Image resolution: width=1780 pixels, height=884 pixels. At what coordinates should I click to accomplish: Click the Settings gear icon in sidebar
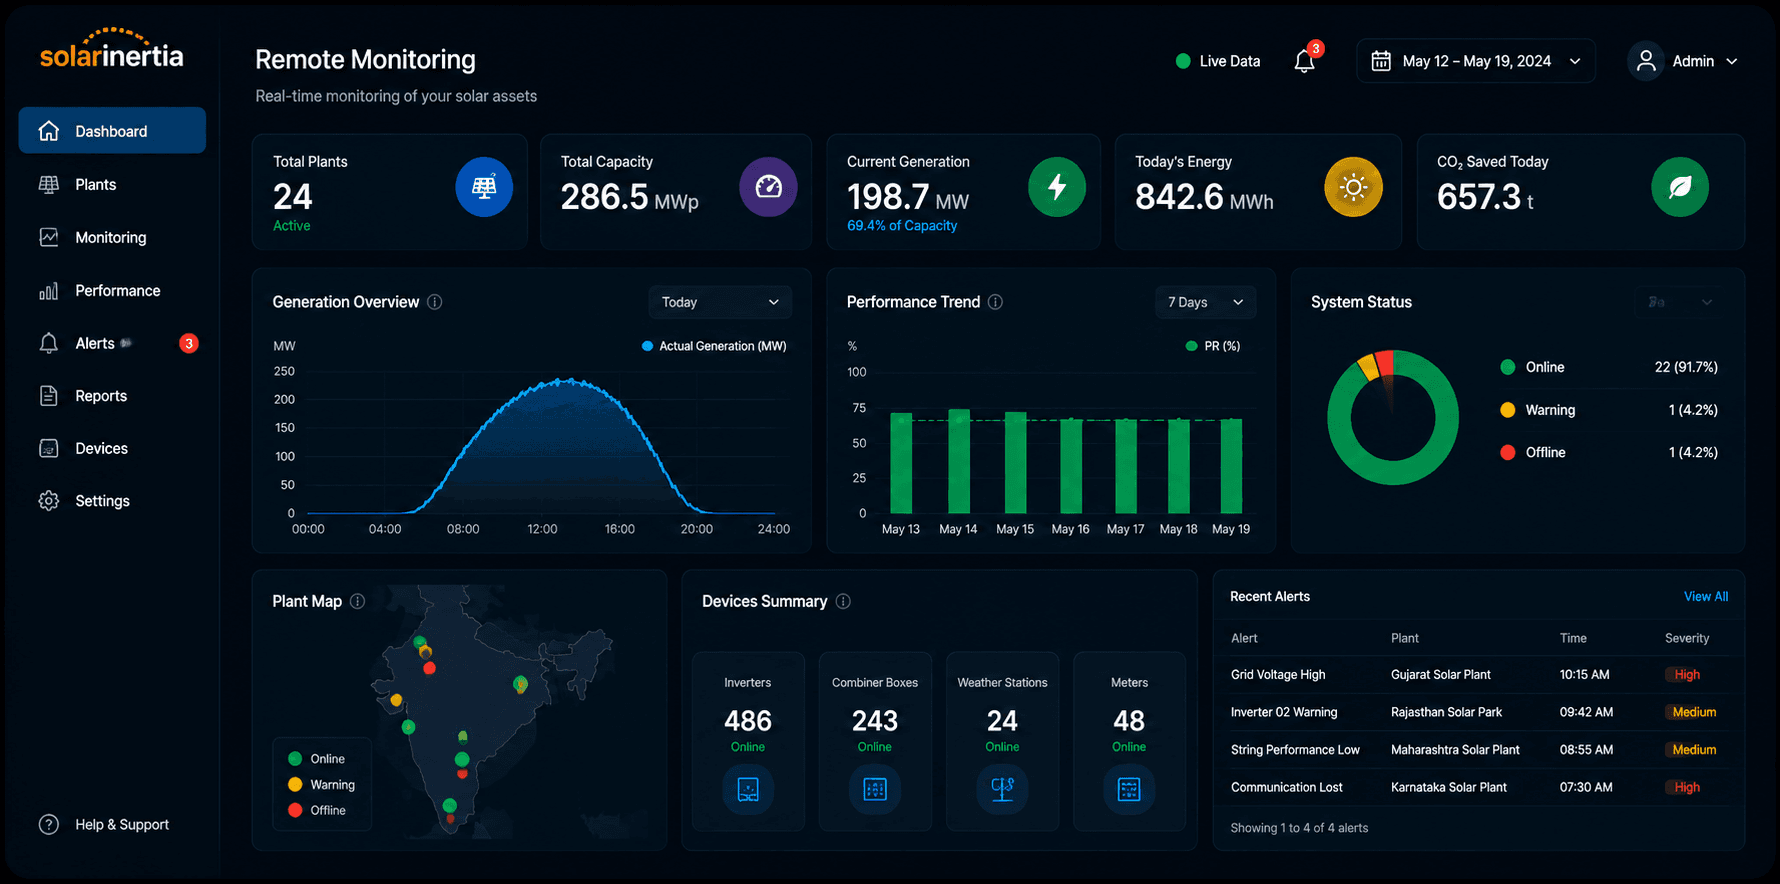pyautogui.click(x=48, y=500)
